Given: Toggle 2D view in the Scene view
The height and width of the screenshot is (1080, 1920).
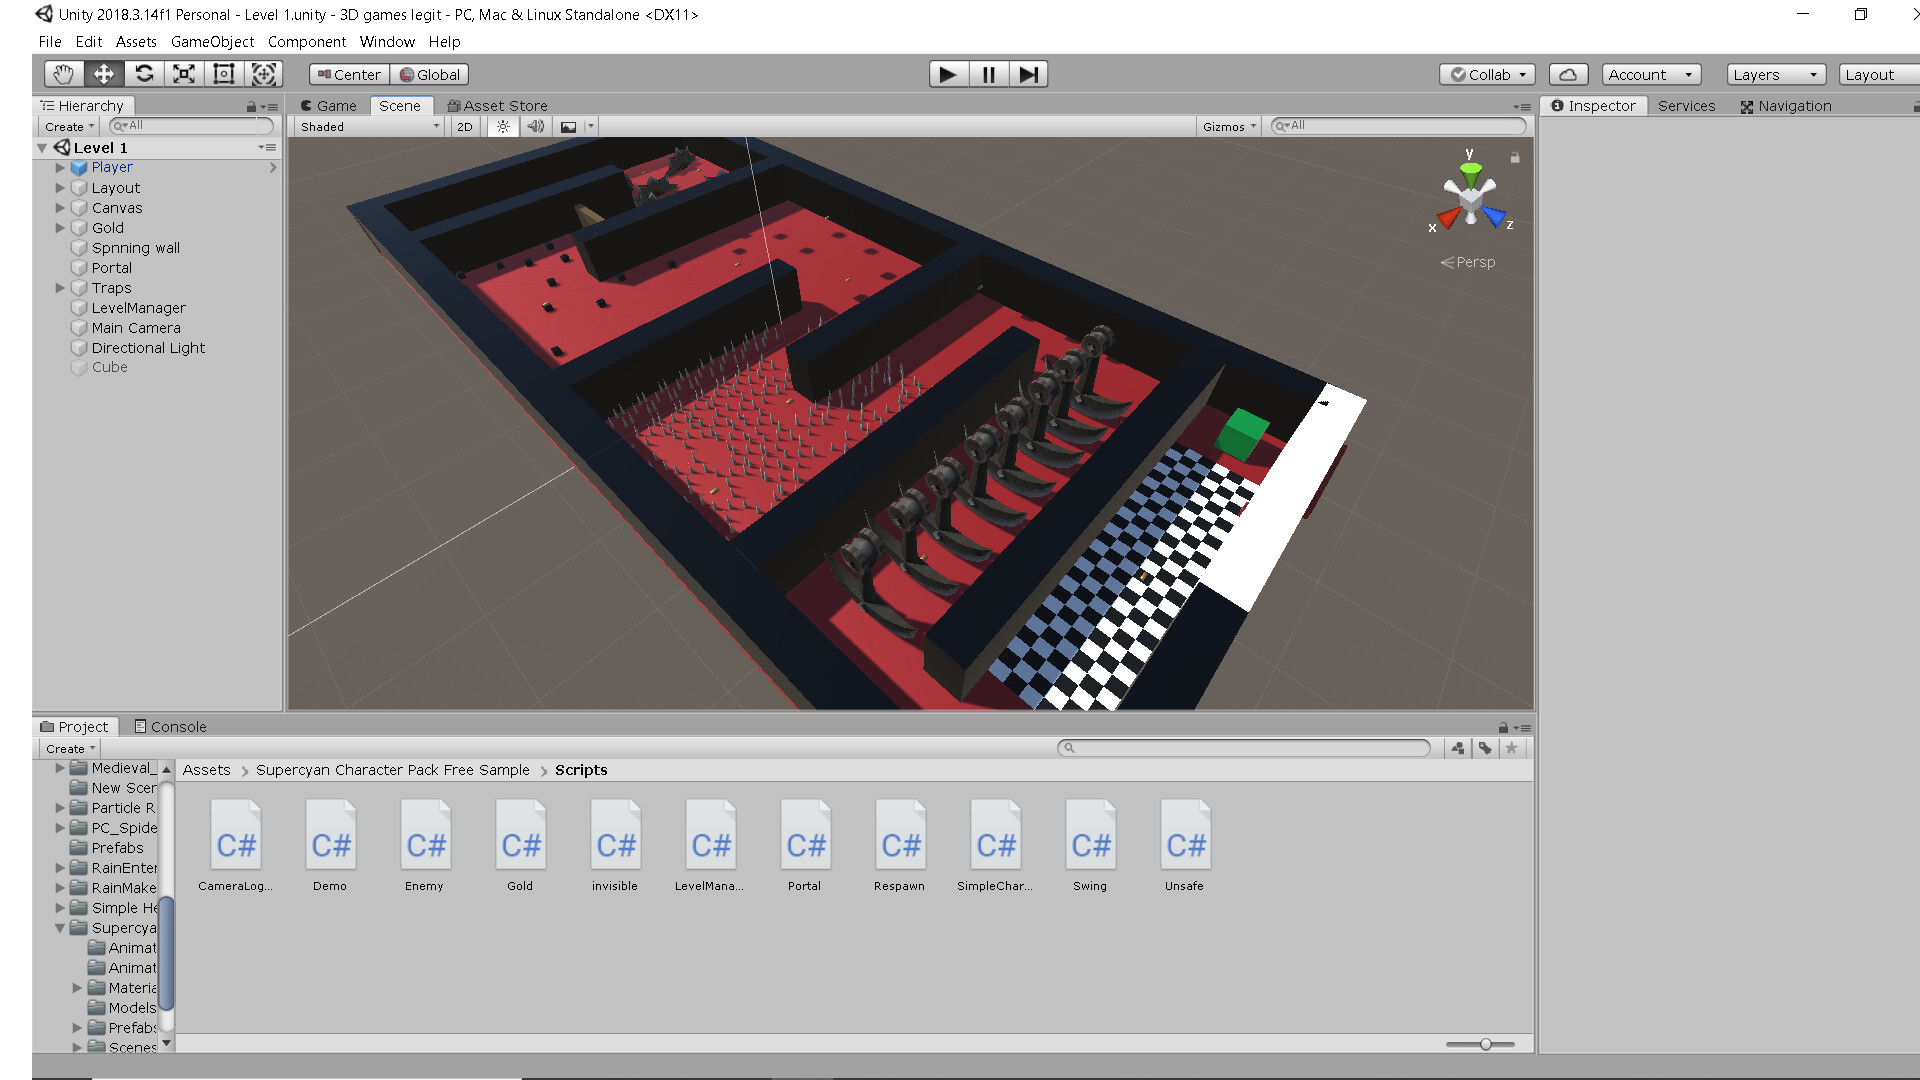Looking at the screenshot, I should 464,126.
